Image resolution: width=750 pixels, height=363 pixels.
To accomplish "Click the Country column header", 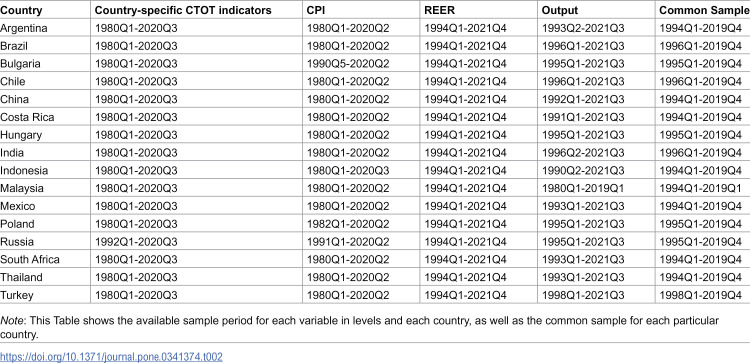I will [x=21, y=10].
